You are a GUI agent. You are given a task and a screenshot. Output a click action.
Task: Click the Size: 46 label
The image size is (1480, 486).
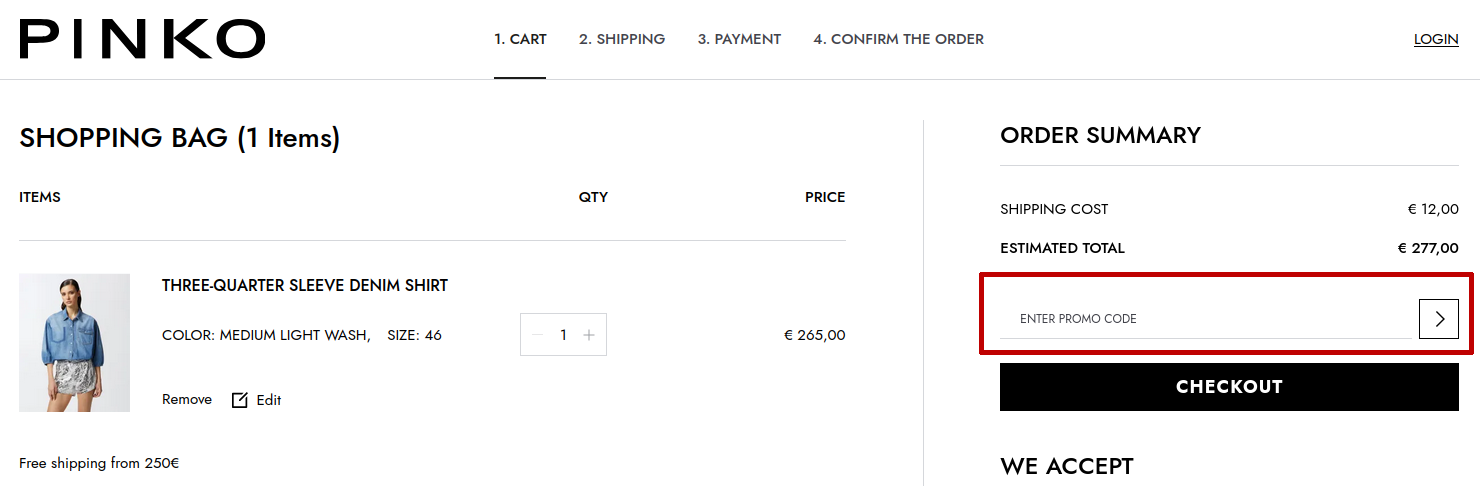[414, 335]
